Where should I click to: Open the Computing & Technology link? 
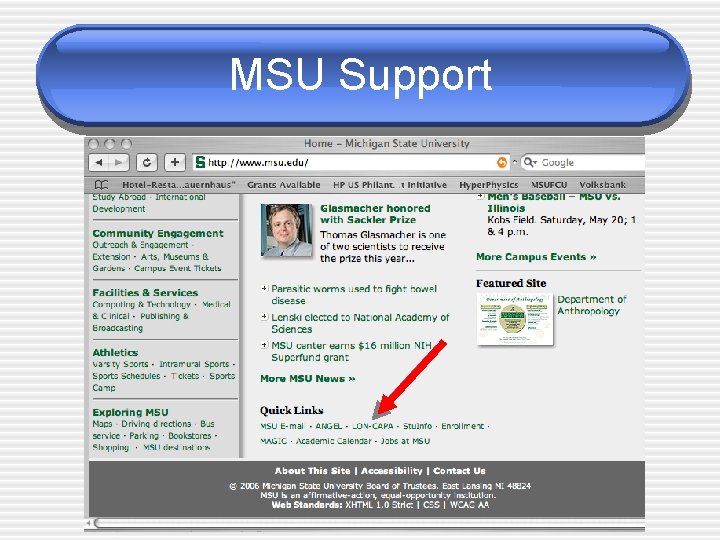click(141, 304)
